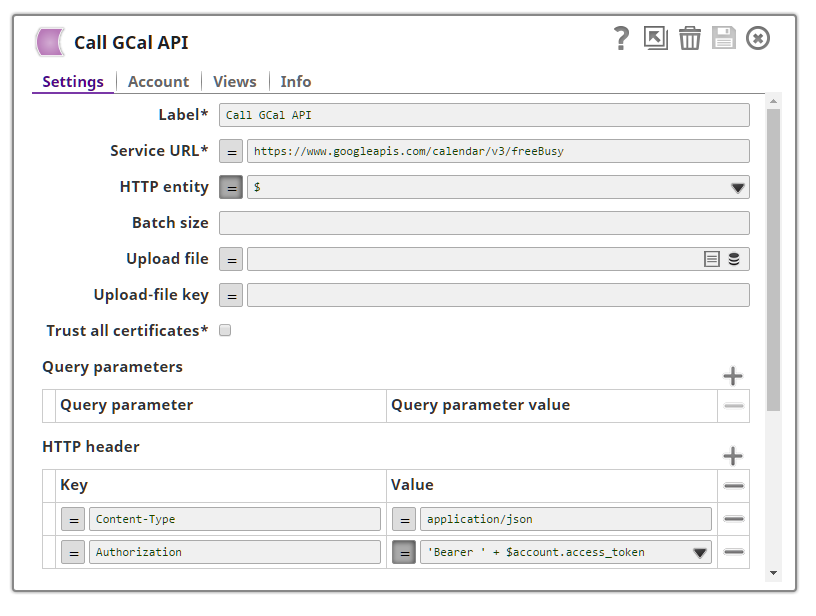Remove the Content-Type header row
This screenshot has height=616, width=816.
(x=734, y=519)
